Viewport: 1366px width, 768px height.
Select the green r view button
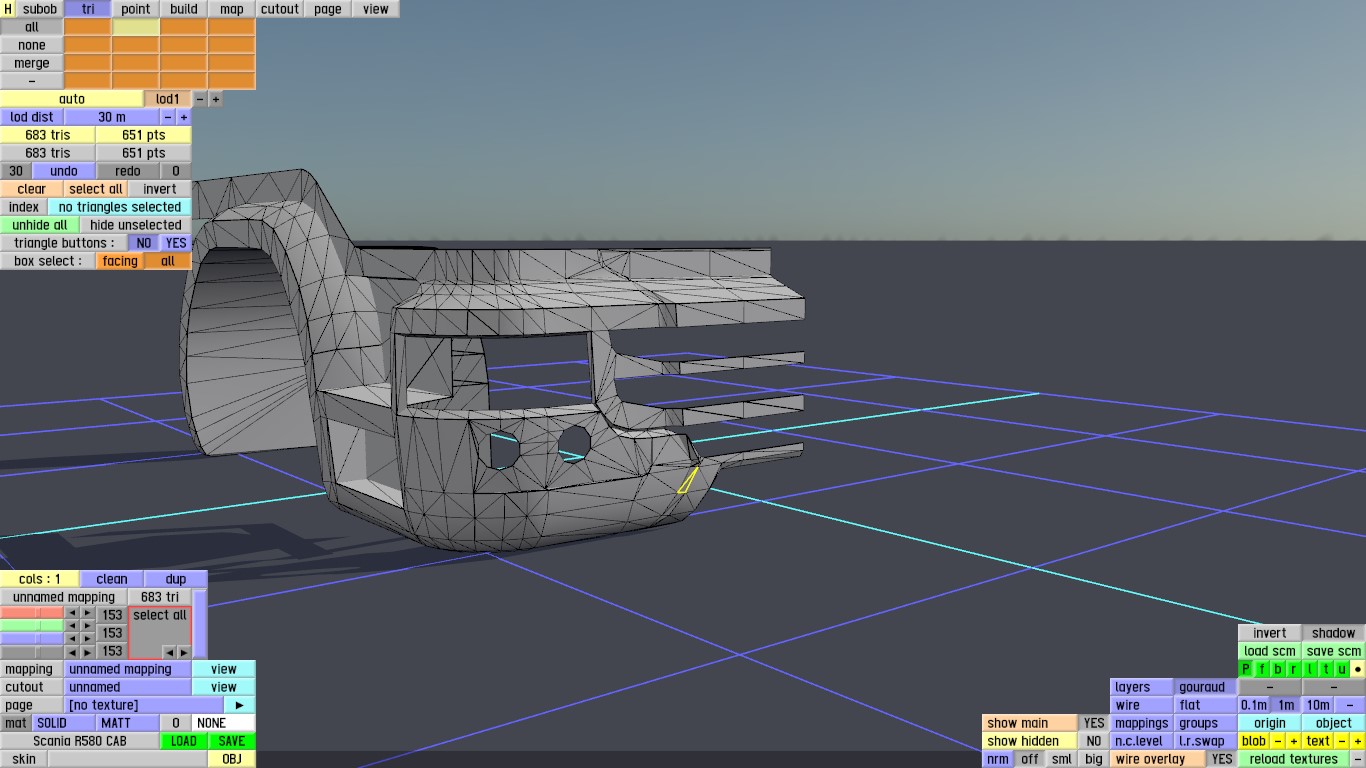click(x=1294, y=669)
